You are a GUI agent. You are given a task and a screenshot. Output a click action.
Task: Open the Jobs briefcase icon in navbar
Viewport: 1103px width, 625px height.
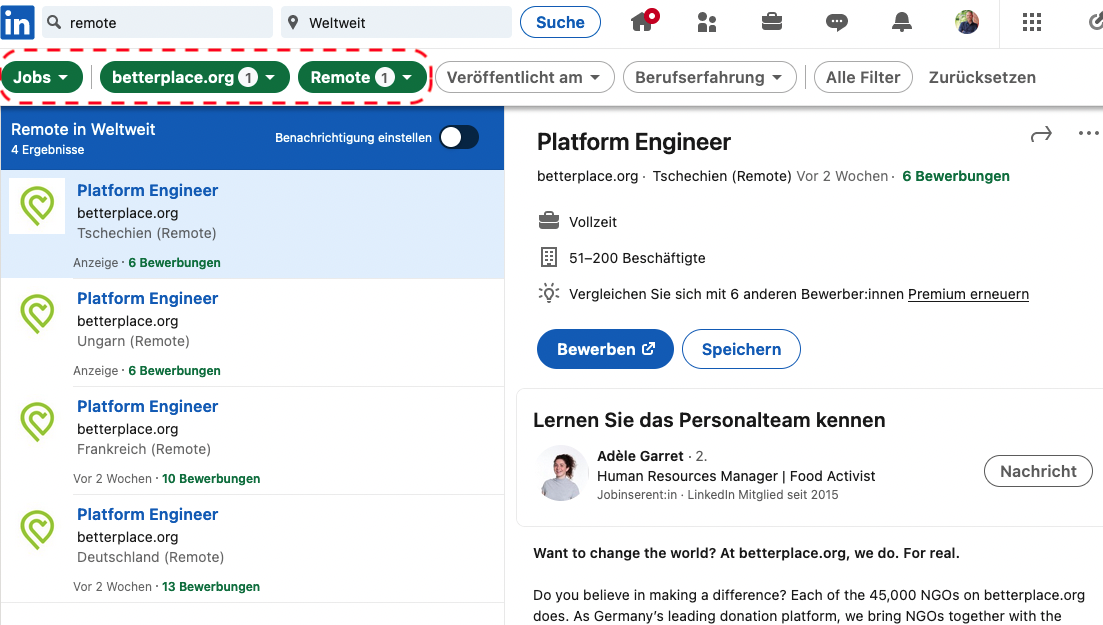772,22
